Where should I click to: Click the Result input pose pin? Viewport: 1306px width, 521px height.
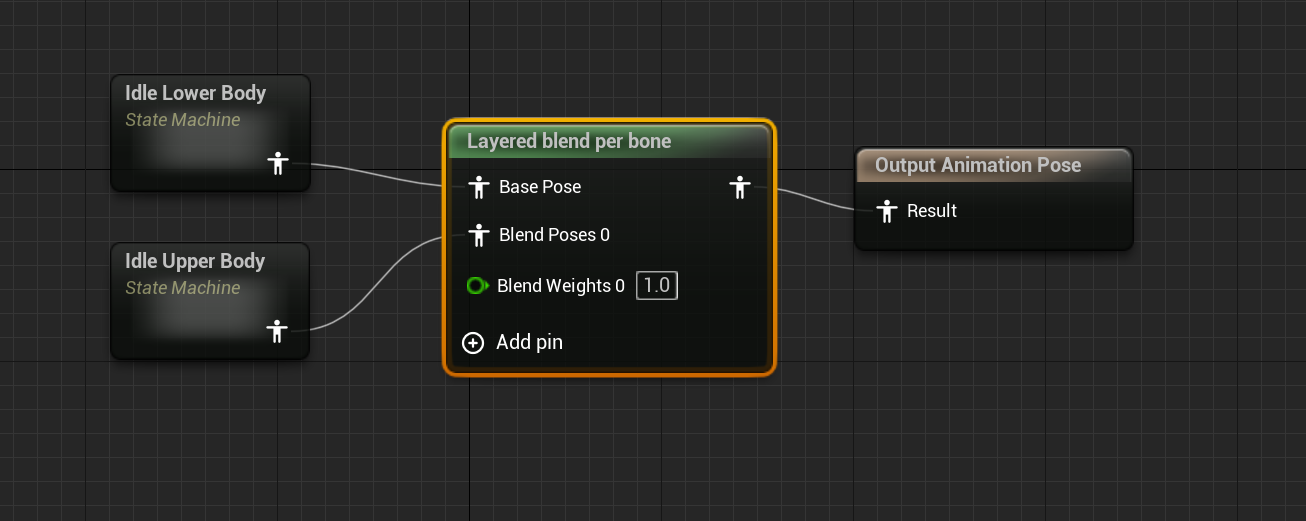(886, 211)
